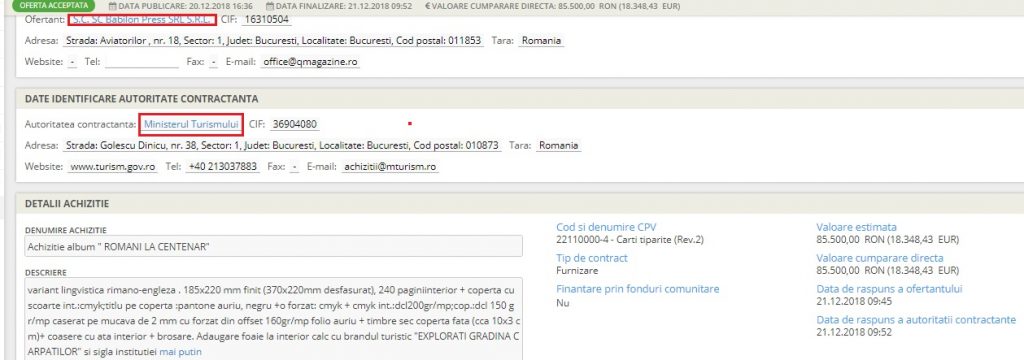The image size is (1024, 360).
Task: Click the DENUMIRE ACHIZITIE field with album title
Action: [273, 246]
